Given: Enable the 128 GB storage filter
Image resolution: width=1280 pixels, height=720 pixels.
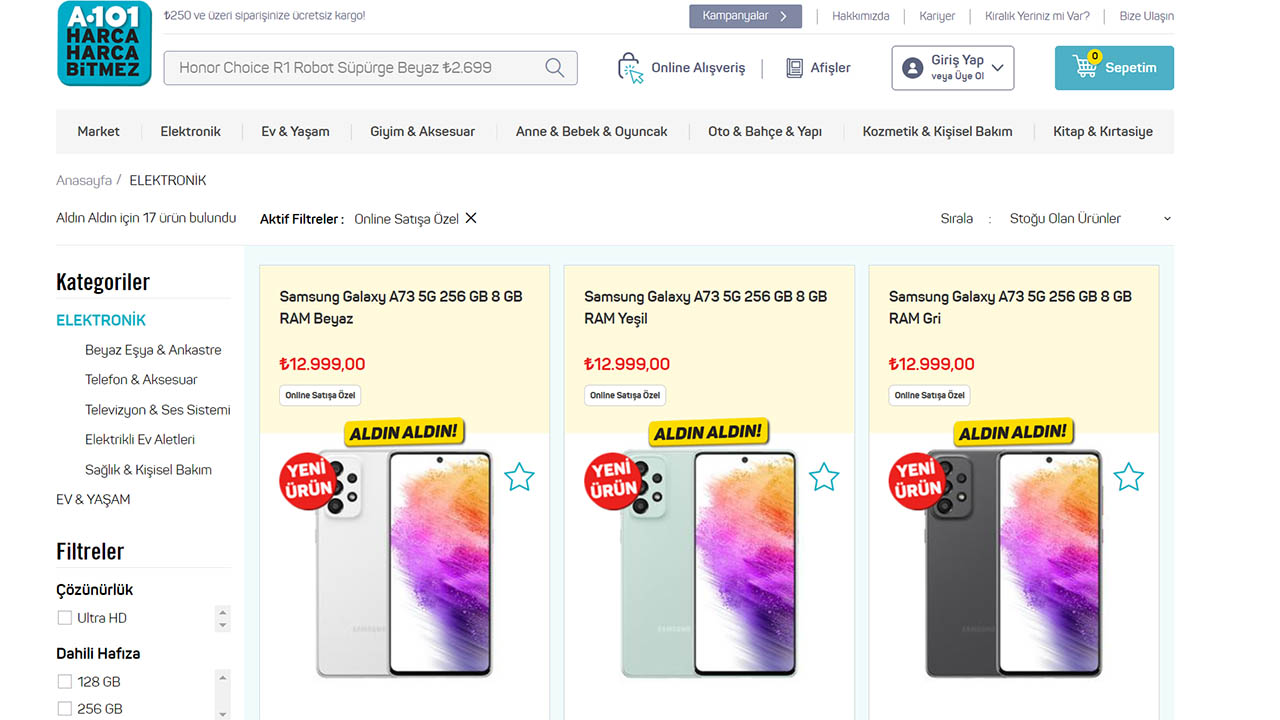Looking at the screenshot, I should 65,682.
